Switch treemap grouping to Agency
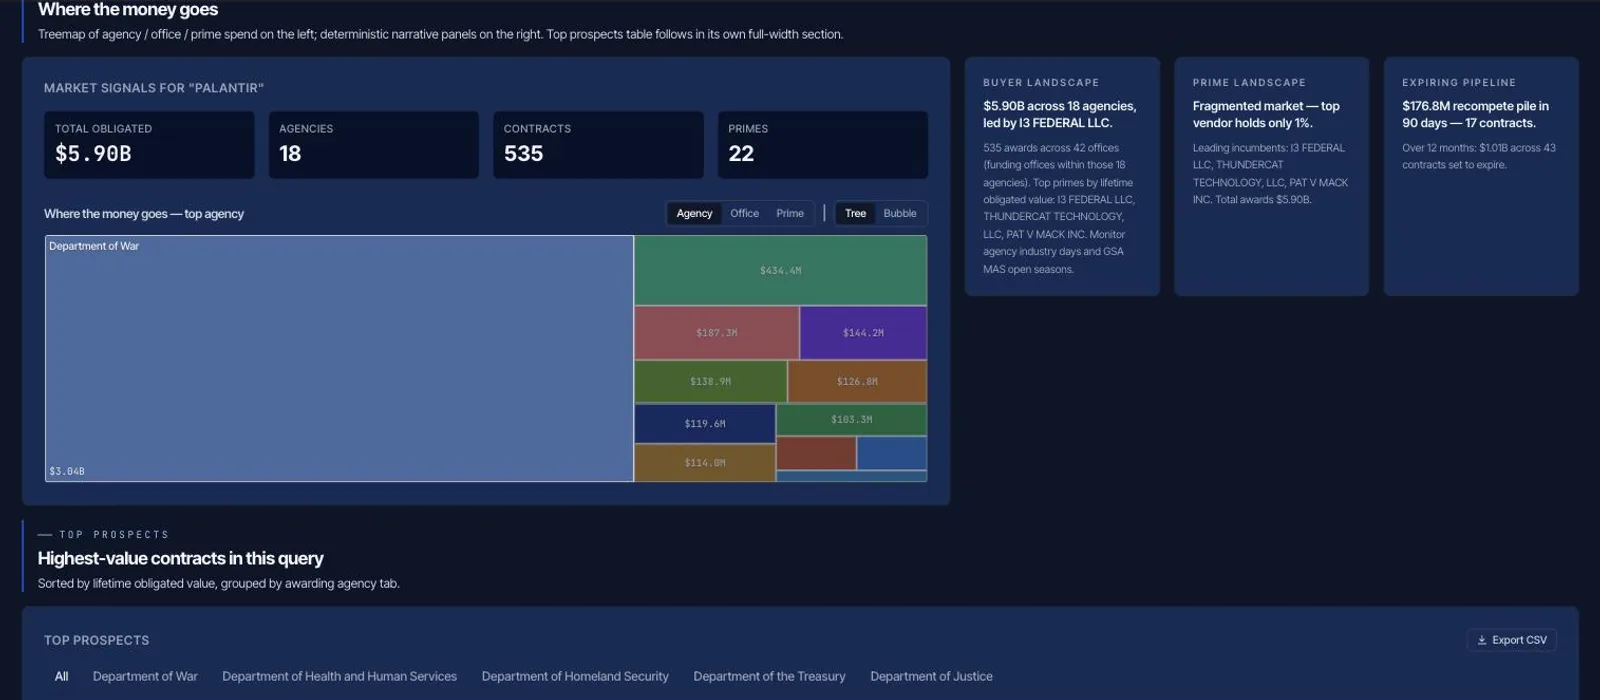Viewport: 1600px width, 700px height. click(x=694, y=213)
